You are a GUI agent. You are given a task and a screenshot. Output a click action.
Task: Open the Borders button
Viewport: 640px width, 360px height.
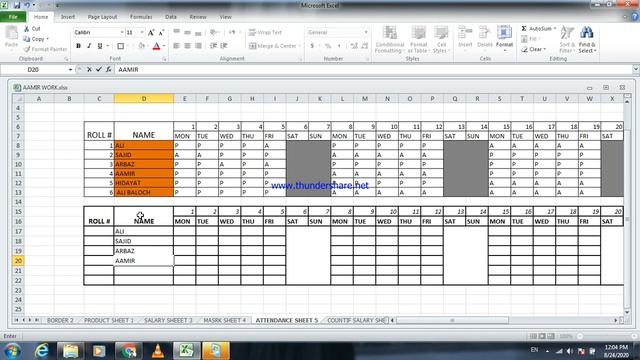click(120, 46)
